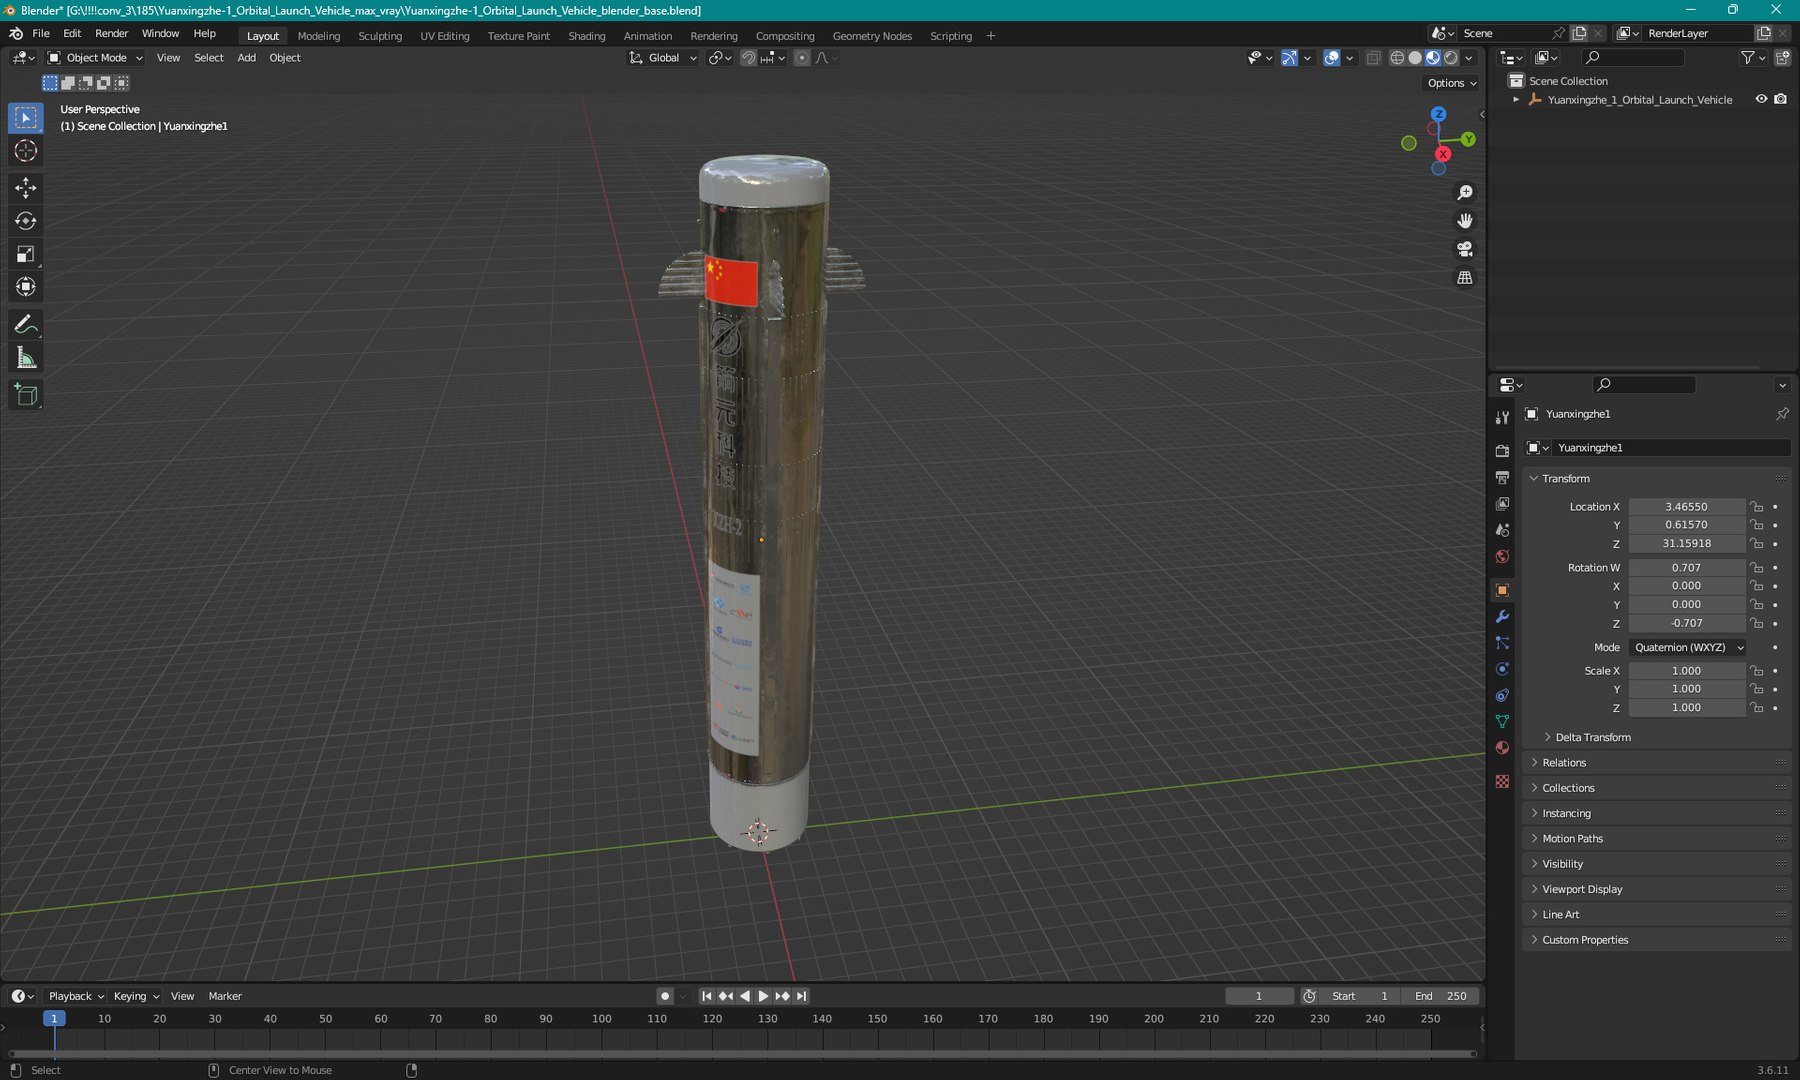Select the Scale tool
The height and width of the screenshot is (1080, 1800).
click(26, 254)
